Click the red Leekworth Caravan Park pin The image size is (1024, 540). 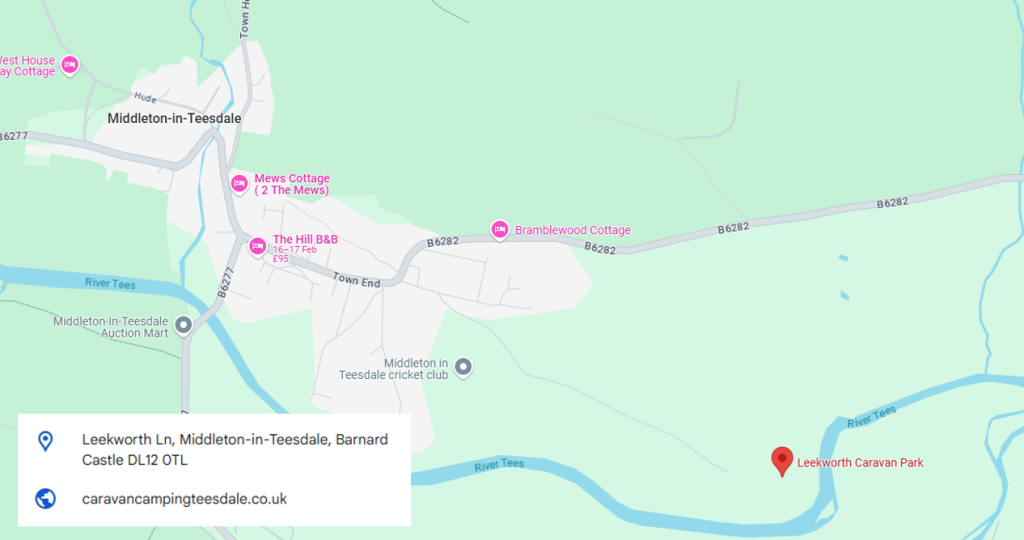click(782, 461)
